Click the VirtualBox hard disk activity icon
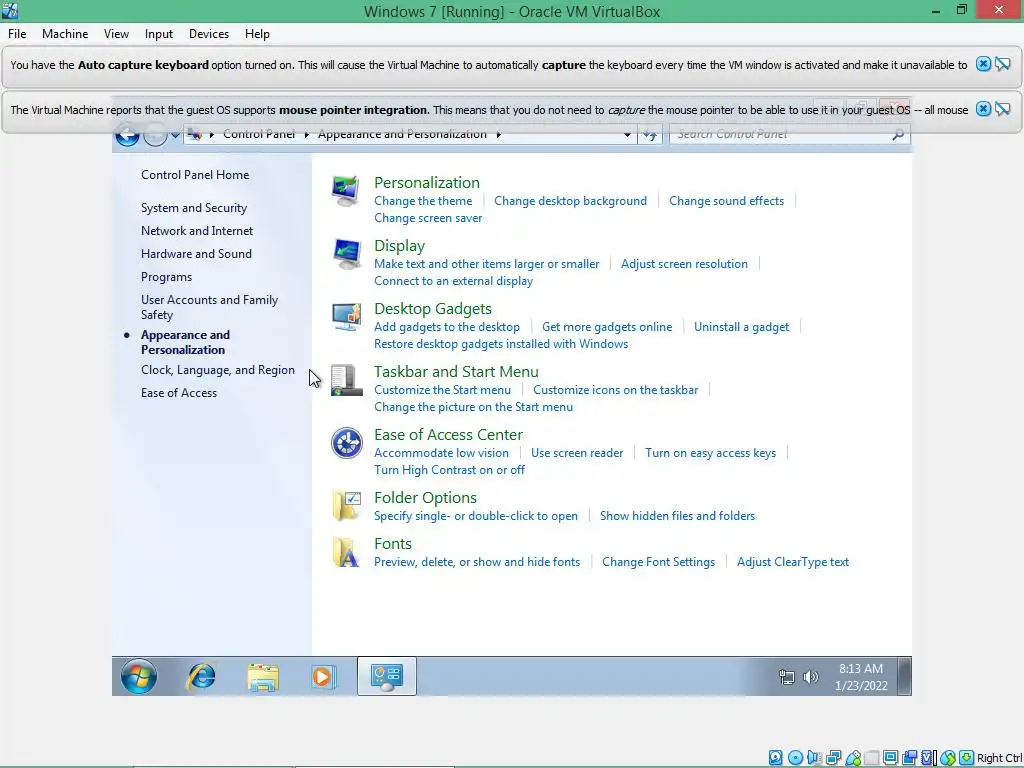 (775, 758)
